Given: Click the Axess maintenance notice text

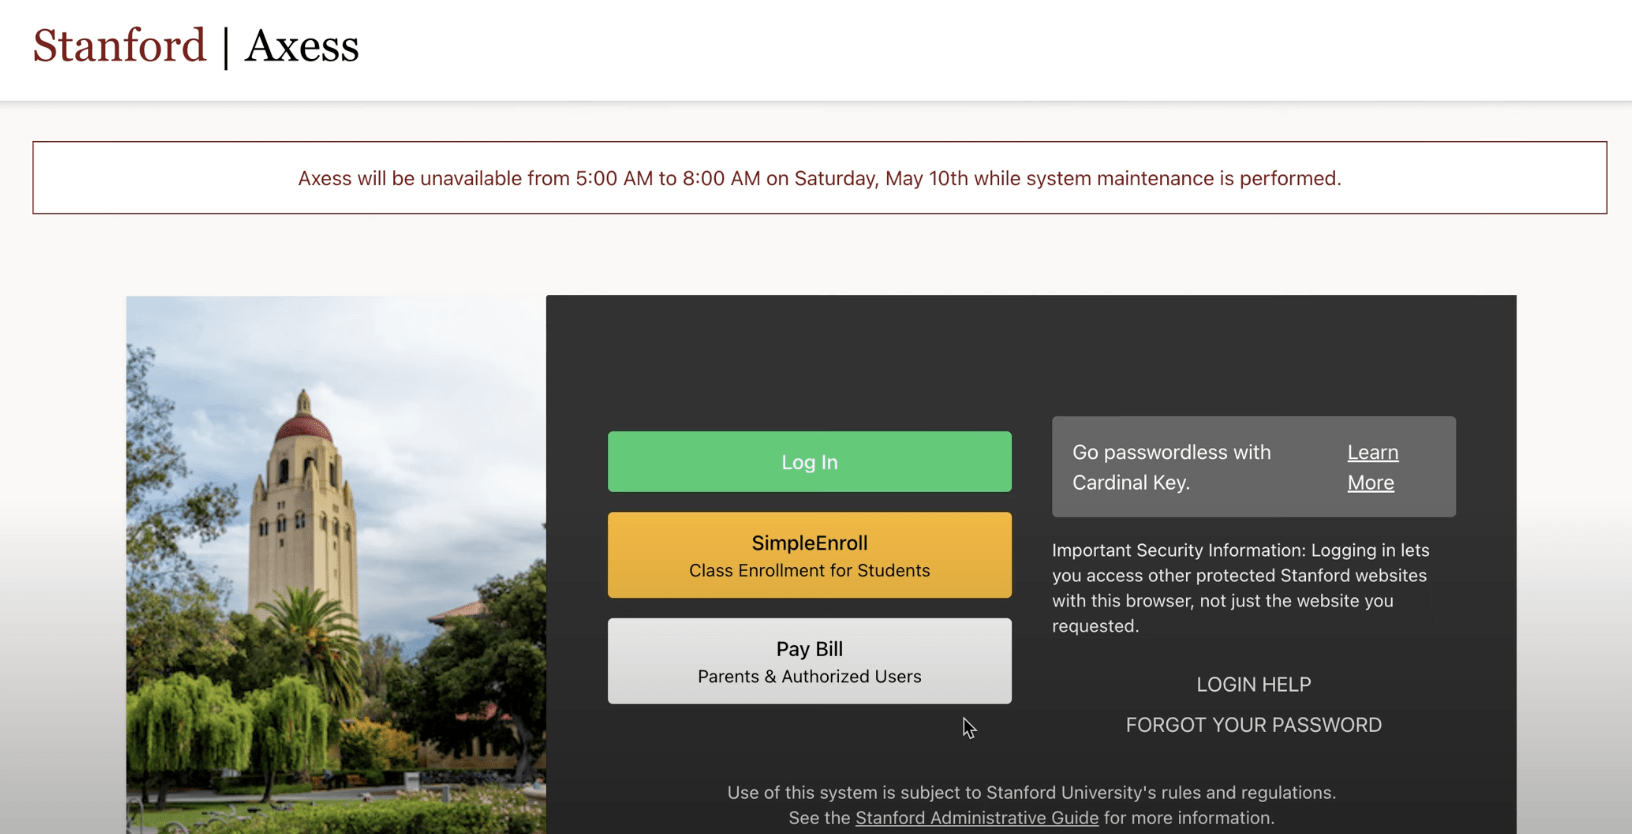Looking at the screenshot, I should pos(819,178).
